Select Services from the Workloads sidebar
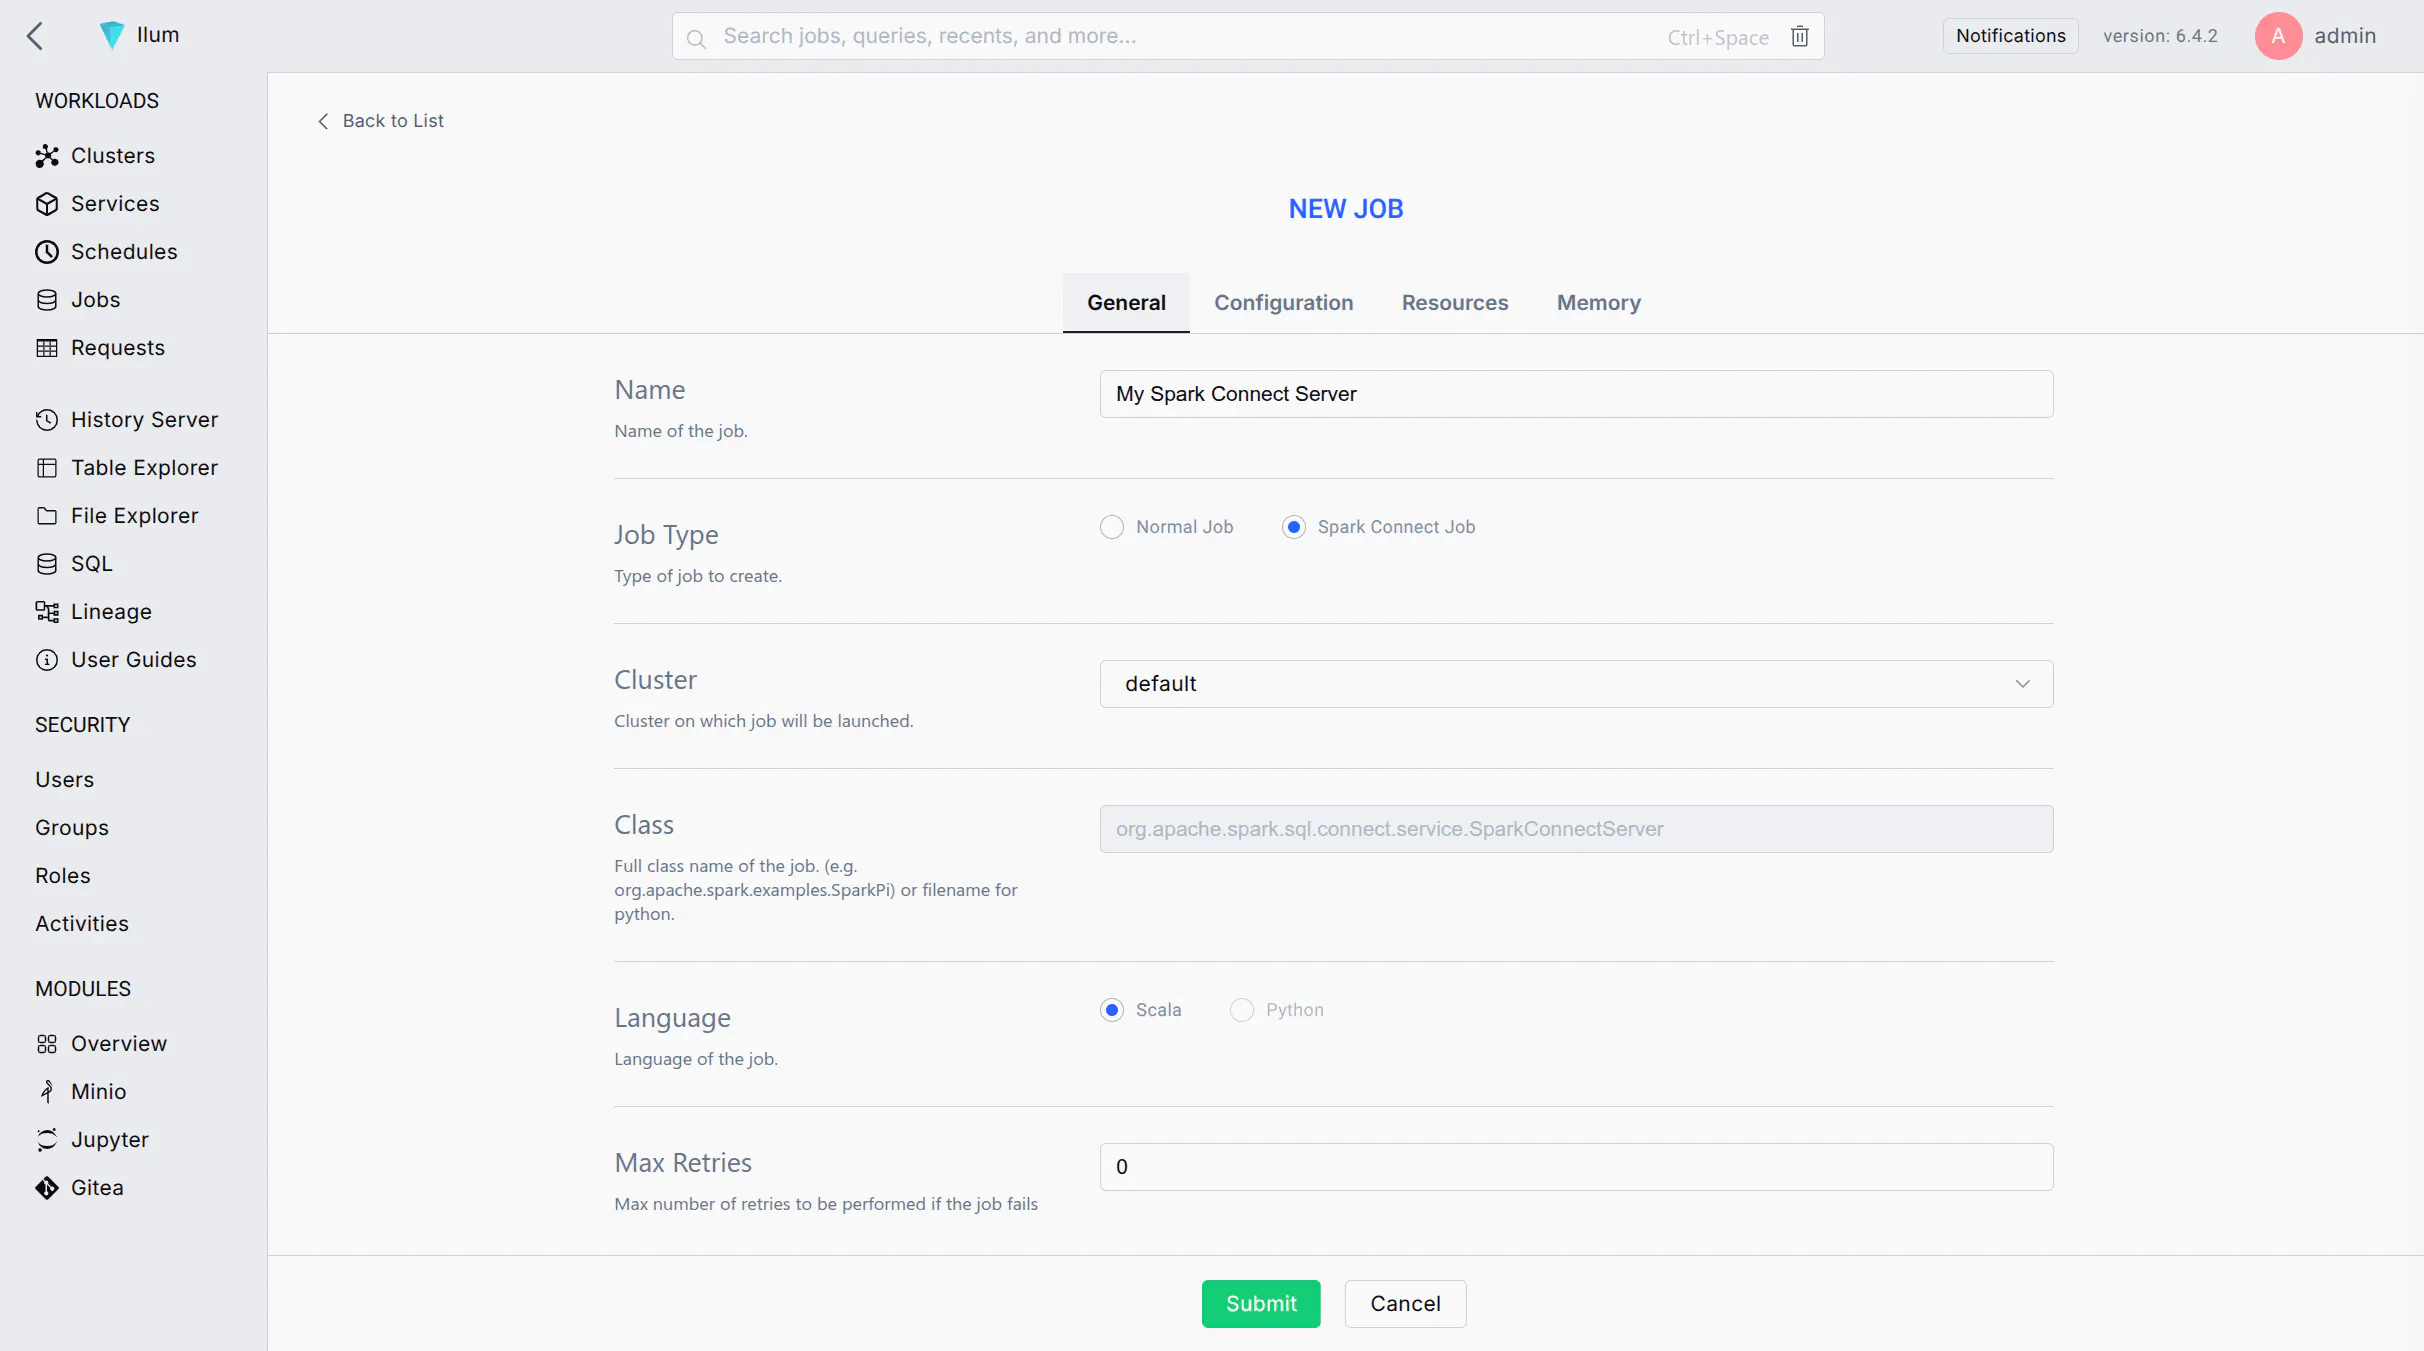The width and height of the screenshot is (2424, 1351). [x=115, y=203]
